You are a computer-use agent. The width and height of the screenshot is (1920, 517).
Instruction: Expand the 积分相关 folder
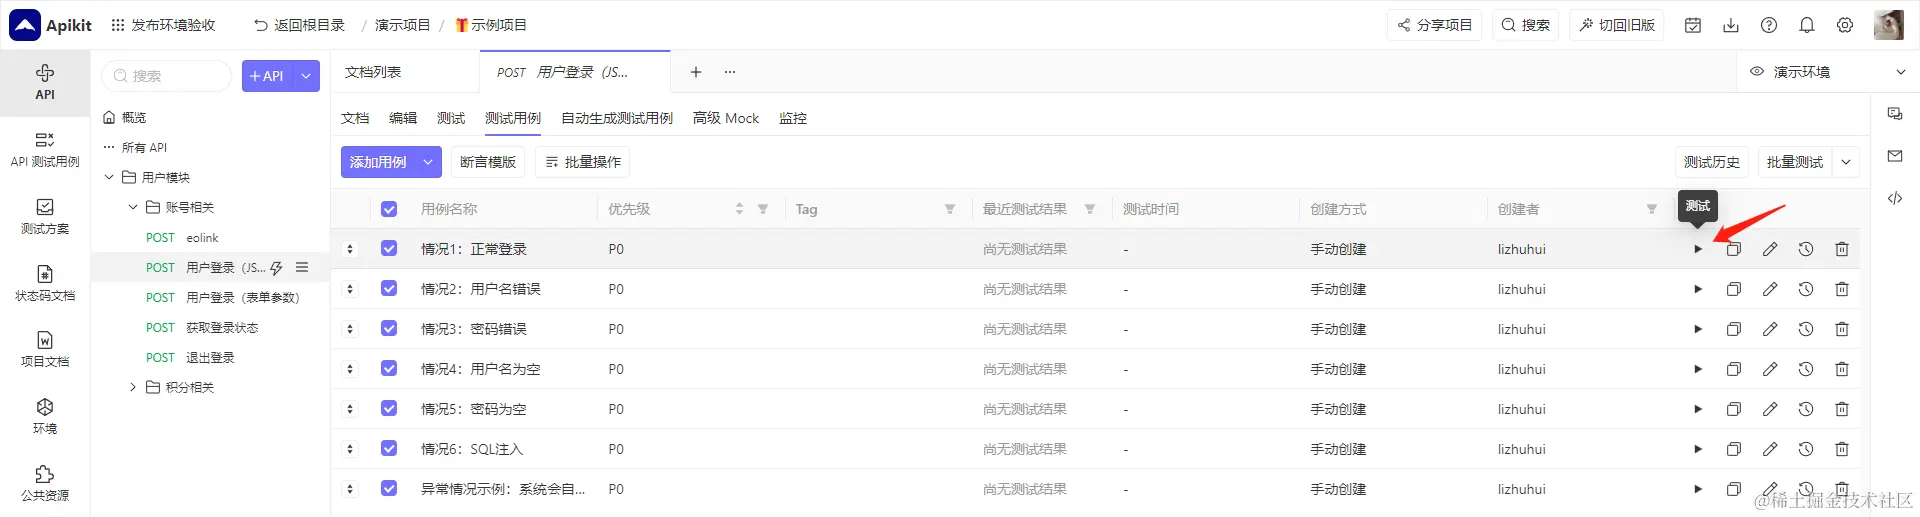[132, 387]
